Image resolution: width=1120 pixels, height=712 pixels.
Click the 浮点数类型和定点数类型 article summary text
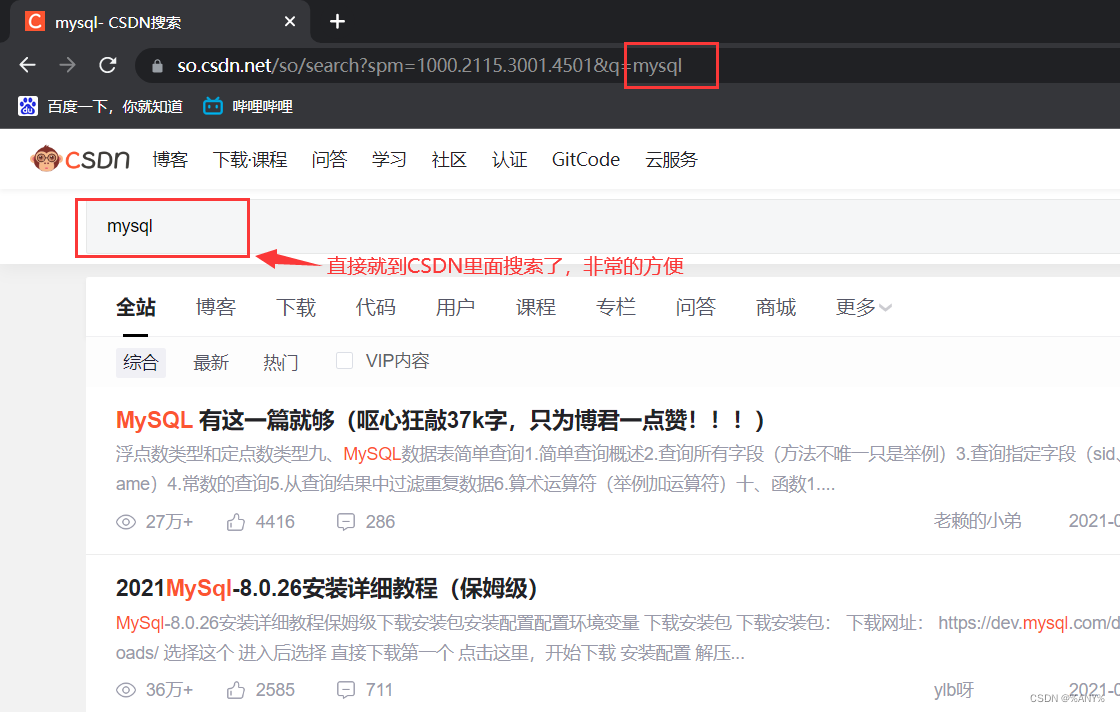(x=618, y=468)
